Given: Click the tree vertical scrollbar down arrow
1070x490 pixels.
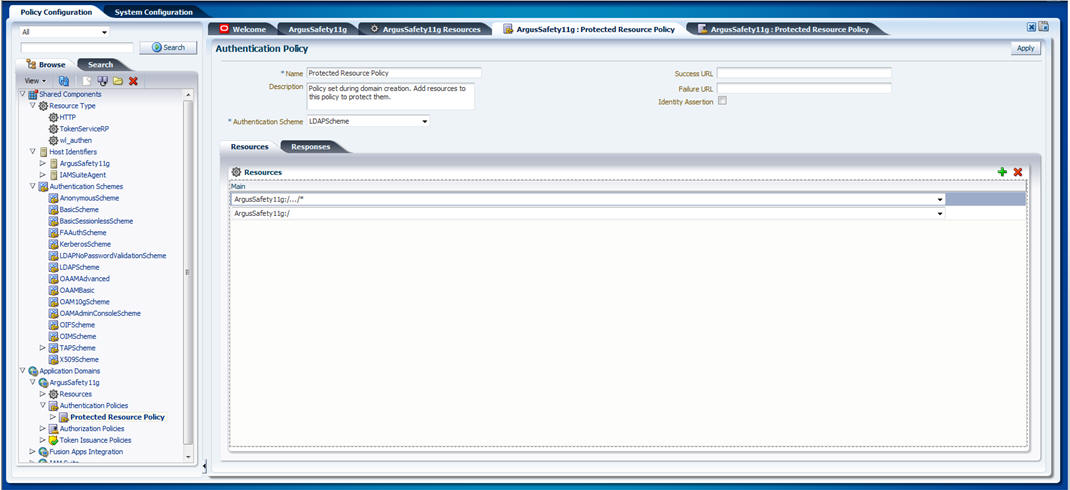Looking at the screenshot, I should click(189, 455).
